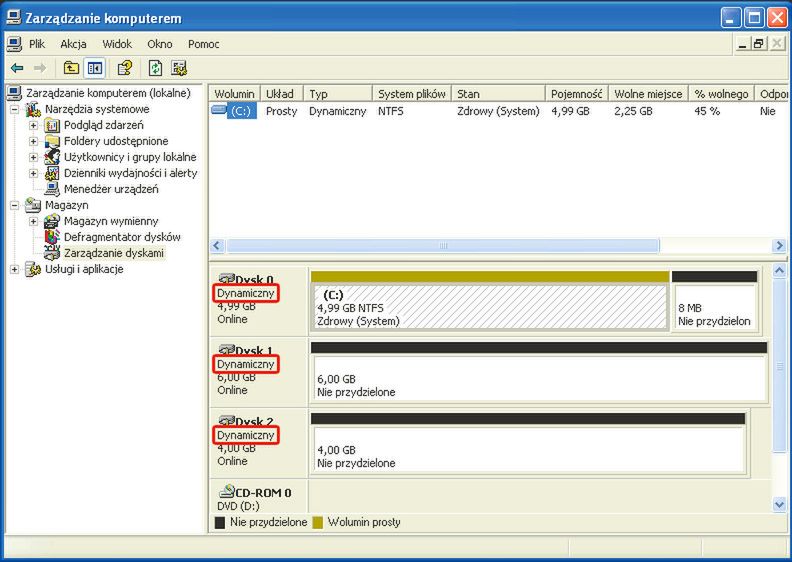Click the Forward arrow toolbar icon
792x562 pixels.
(39, 68)
